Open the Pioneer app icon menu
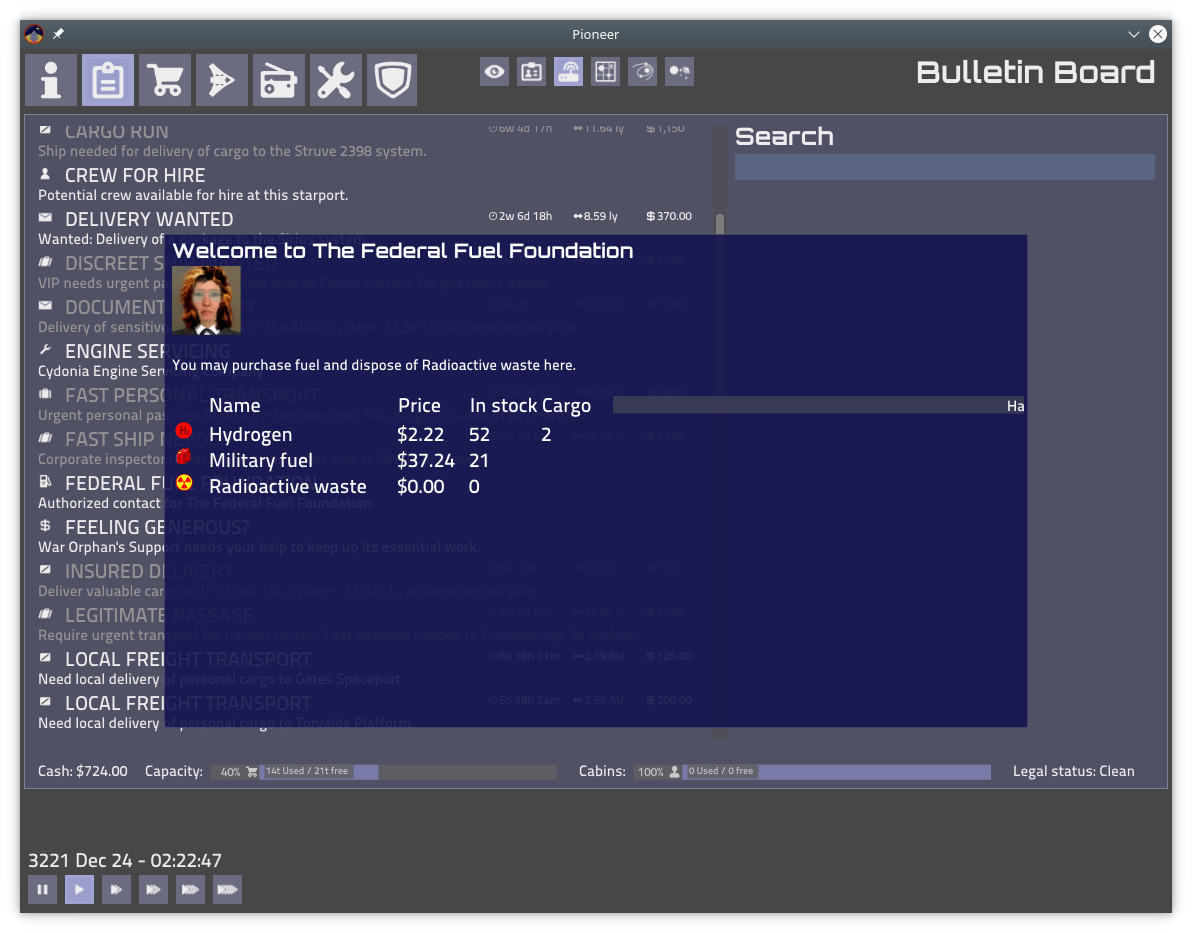This screenshot has height=933, width=1192. pyautogui.click(x=34, y=34)
